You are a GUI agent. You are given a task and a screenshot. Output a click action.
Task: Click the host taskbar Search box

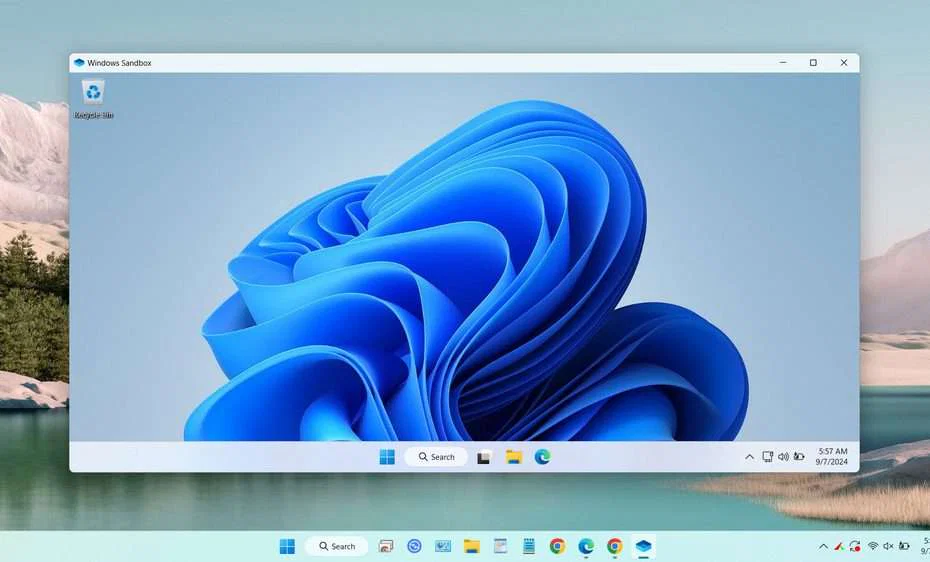pyautogui.click(x=337, y=546)
